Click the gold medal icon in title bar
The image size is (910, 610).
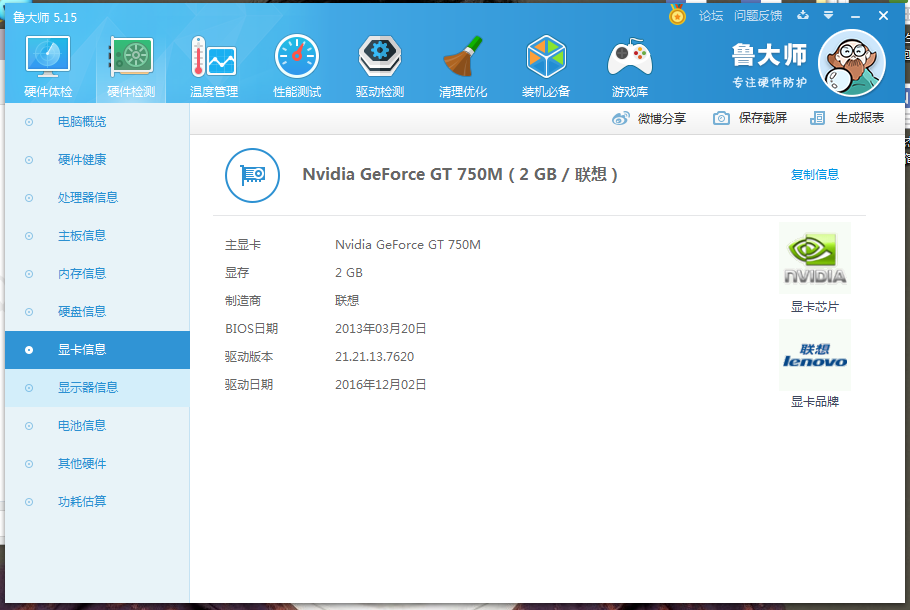677,15
